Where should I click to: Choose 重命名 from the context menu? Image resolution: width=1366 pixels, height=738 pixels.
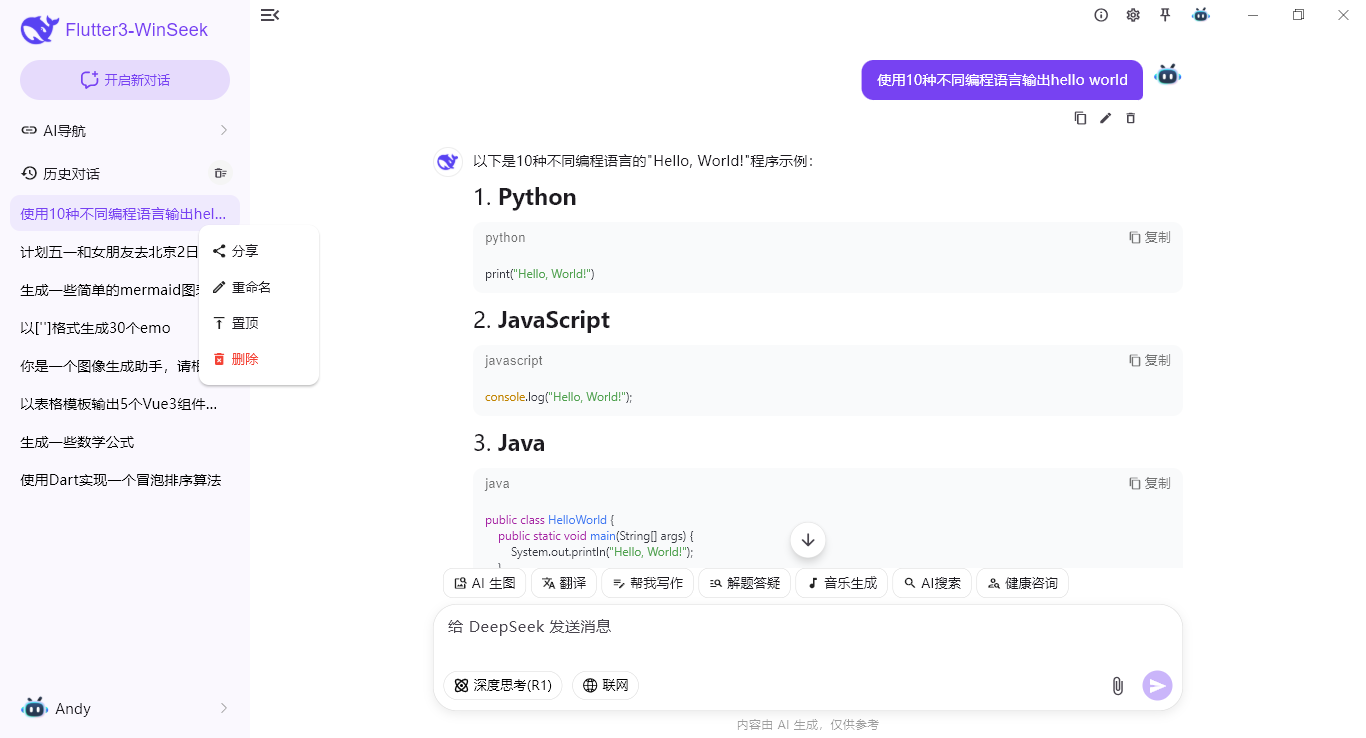251,287
